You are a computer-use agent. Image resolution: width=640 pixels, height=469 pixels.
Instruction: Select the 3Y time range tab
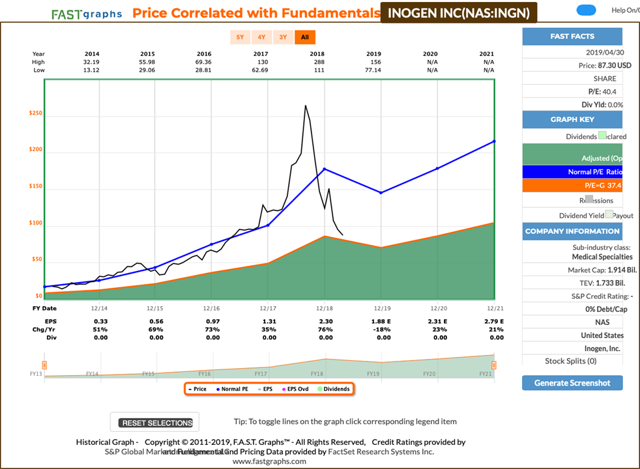[x=283, y=37]
